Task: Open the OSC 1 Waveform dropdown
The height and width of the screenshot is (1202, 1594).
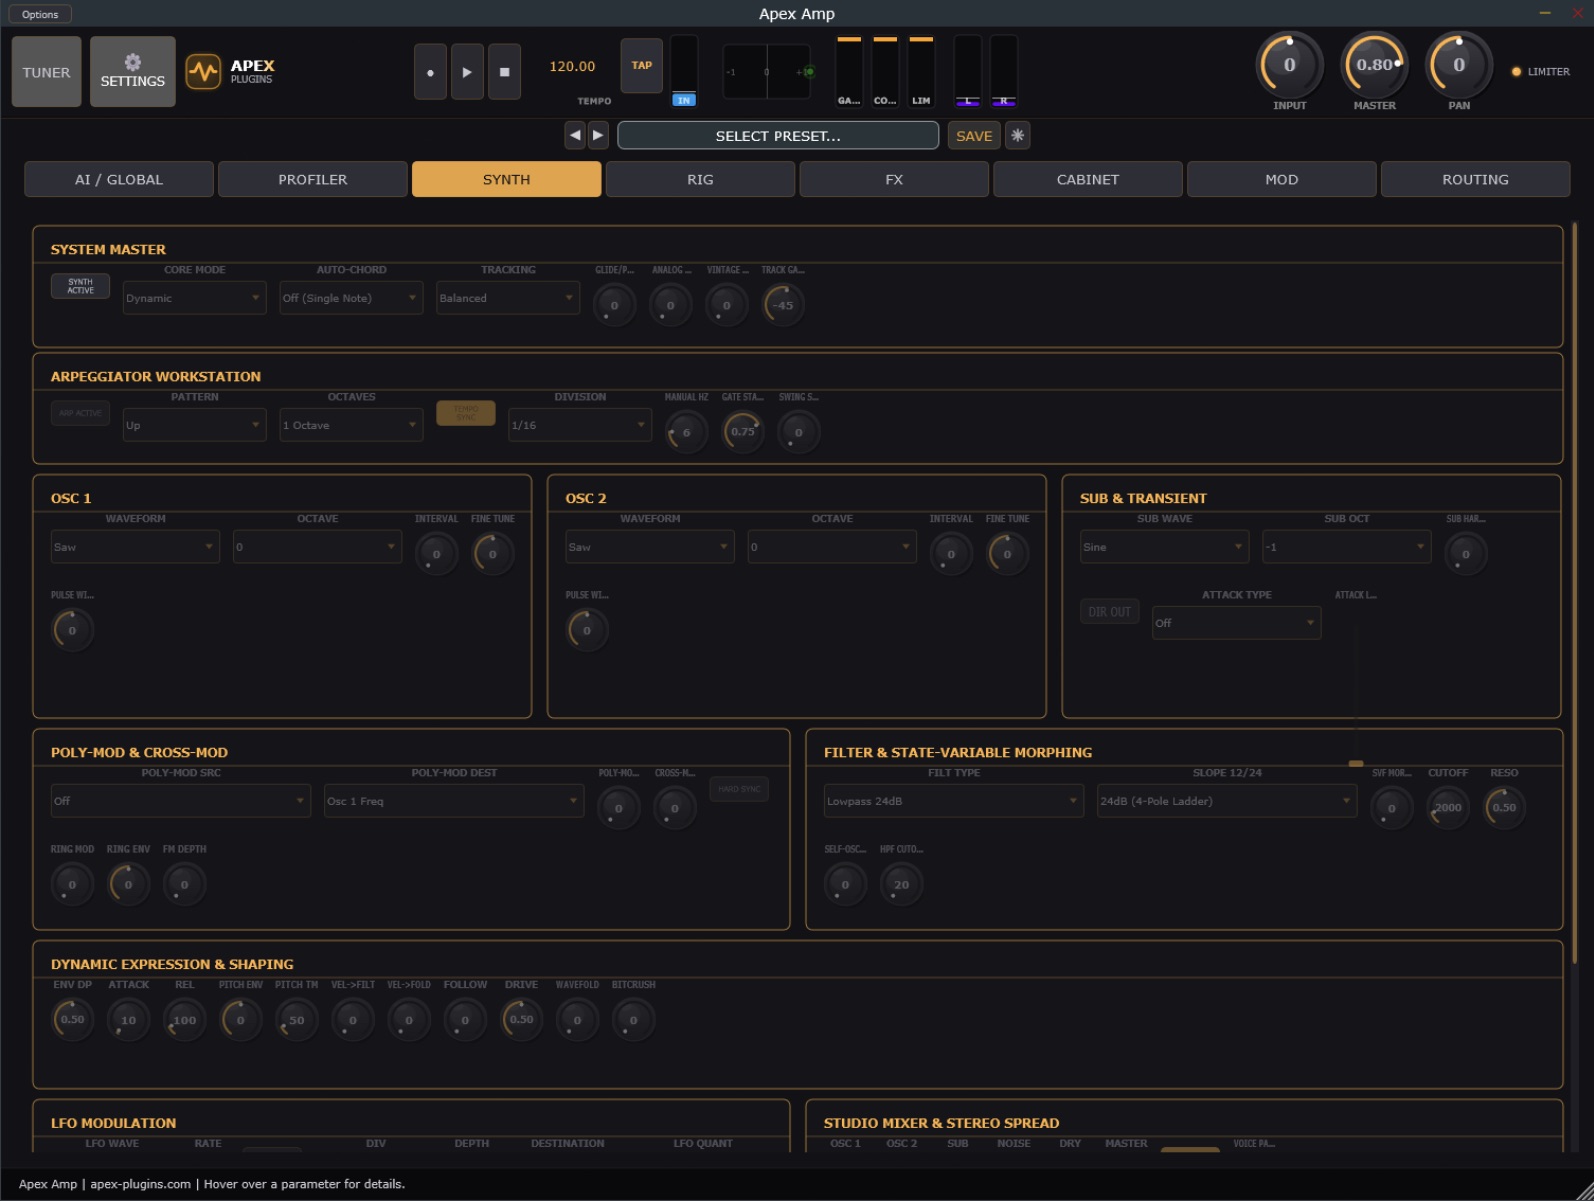Action: coord(135,547)
